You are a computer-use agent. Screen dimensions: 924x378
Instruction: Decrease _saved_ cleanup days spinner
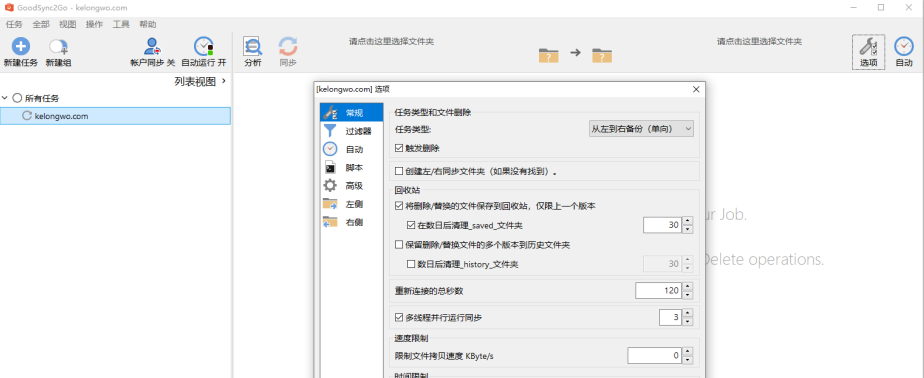(x=688, y=229)
